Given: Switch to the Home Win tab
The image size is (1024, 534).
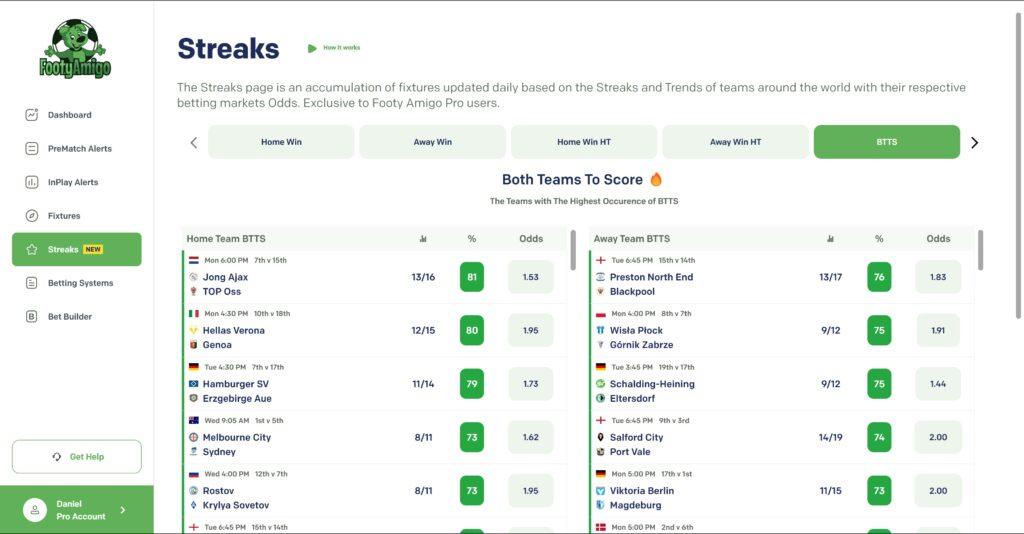Looking at the screenshot, I should (281, 142).
